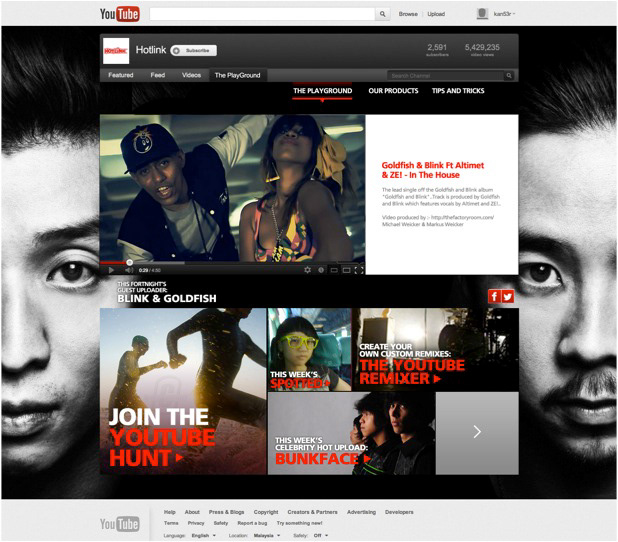Viewport: 618px width, 542px height.
Task: Share on Twitter icon
Action: [508, 296]
